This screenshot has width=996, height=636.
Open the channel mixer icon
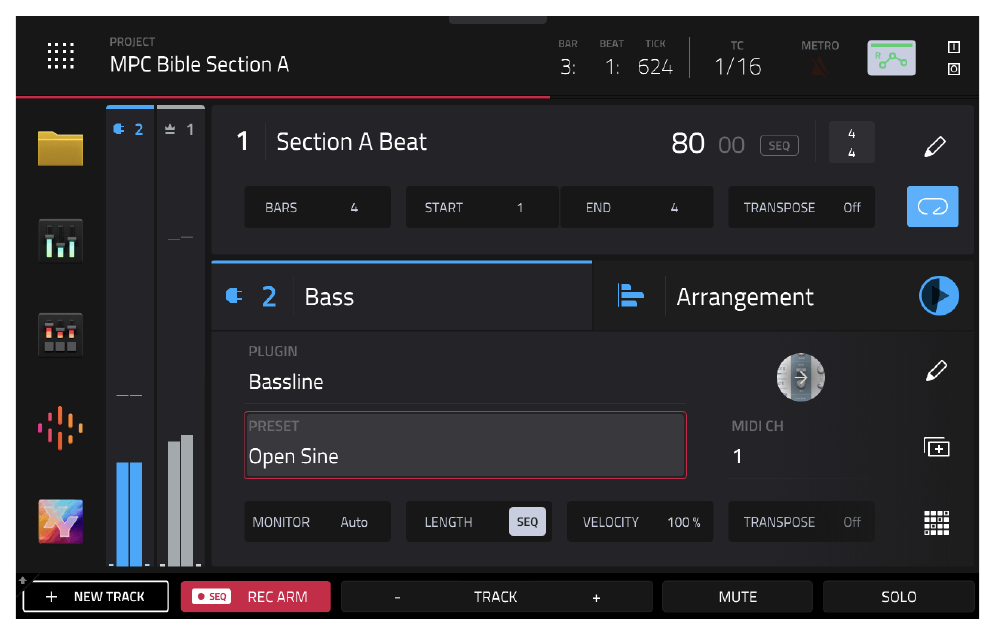(x=60, y=241)
